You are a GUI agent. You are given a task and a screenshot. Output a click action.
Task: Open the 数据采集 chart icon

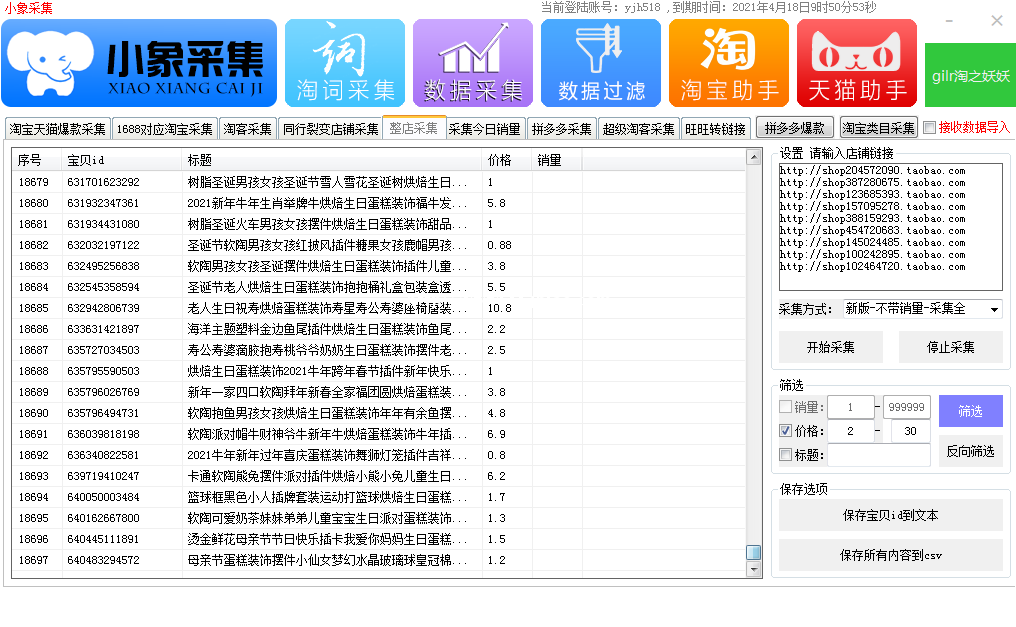click(x=472, y=63)
